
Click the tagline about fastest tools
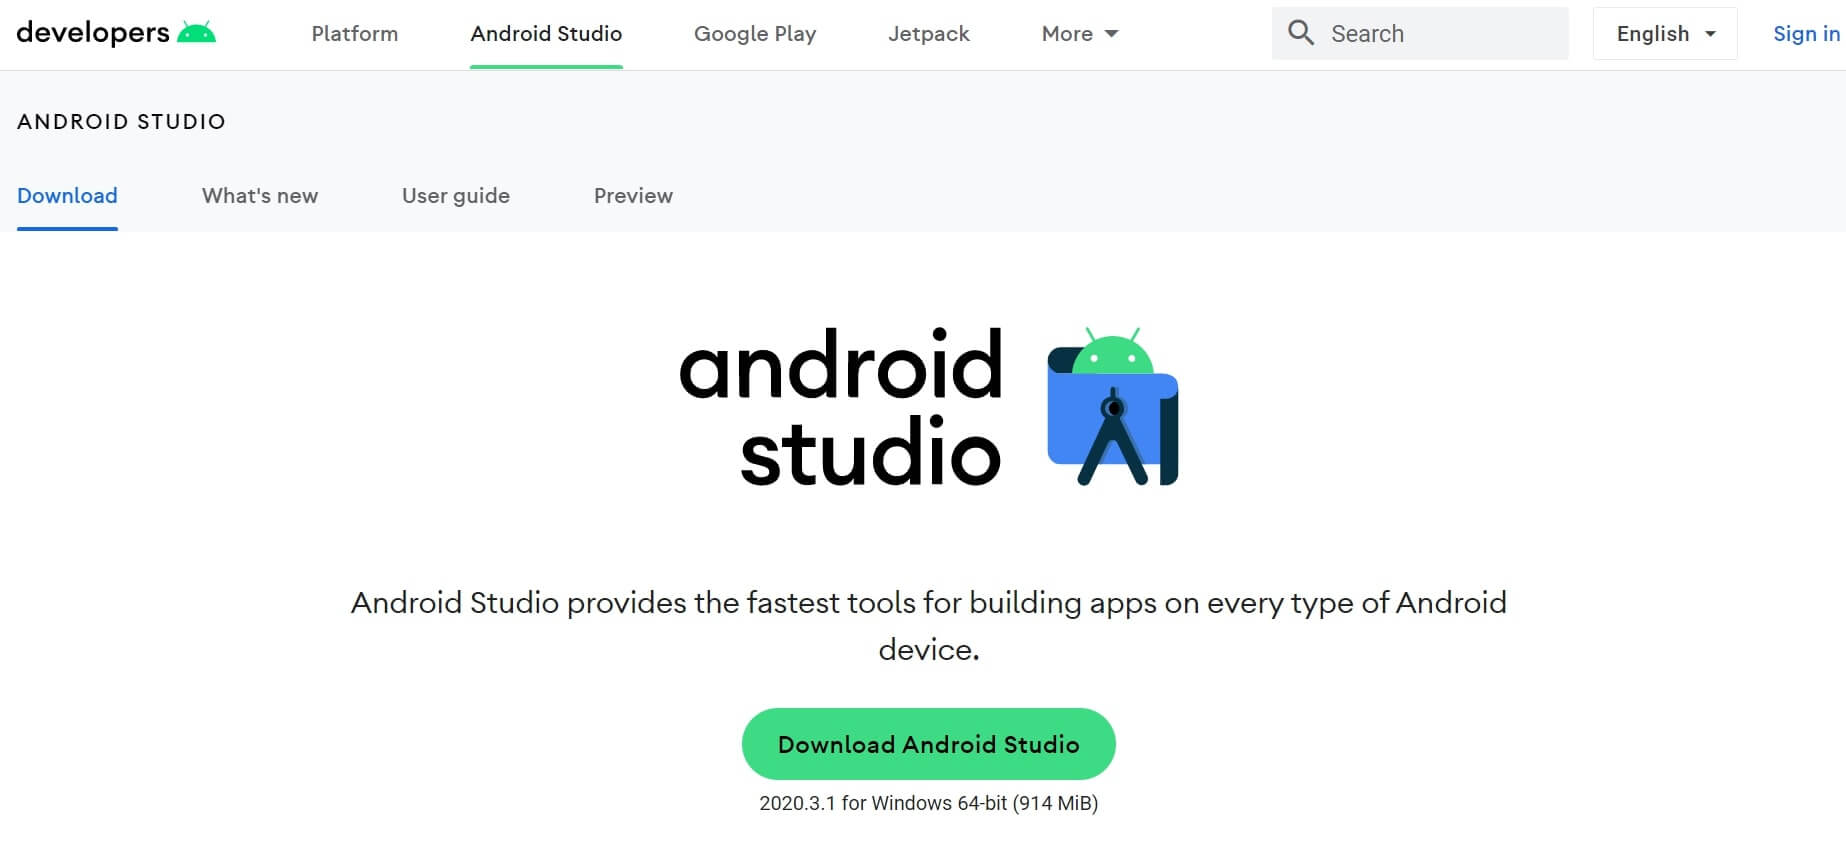(x=929, y=626)
